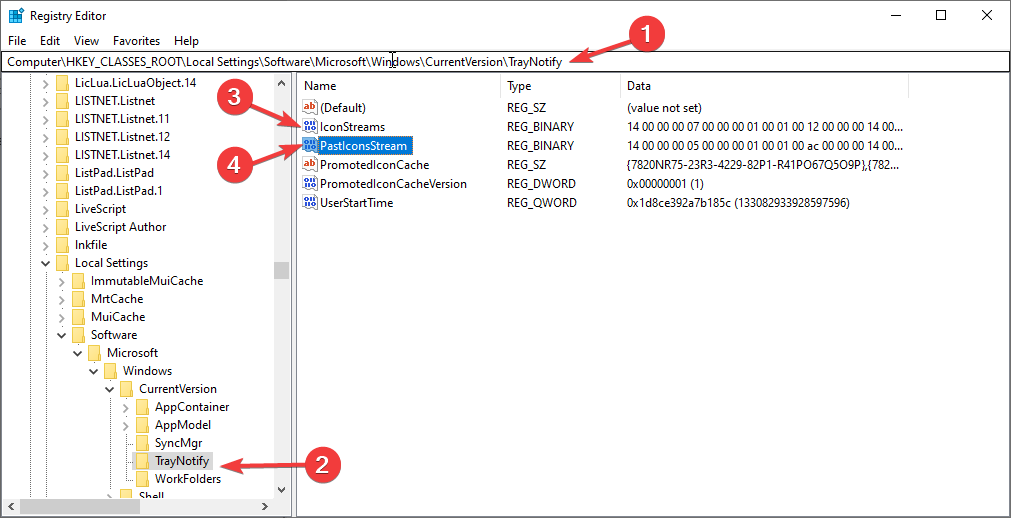The height and width of the screenshot is (518, 1011).
Task: Sort values by the Name column header
Action: (x=400, y=86)
